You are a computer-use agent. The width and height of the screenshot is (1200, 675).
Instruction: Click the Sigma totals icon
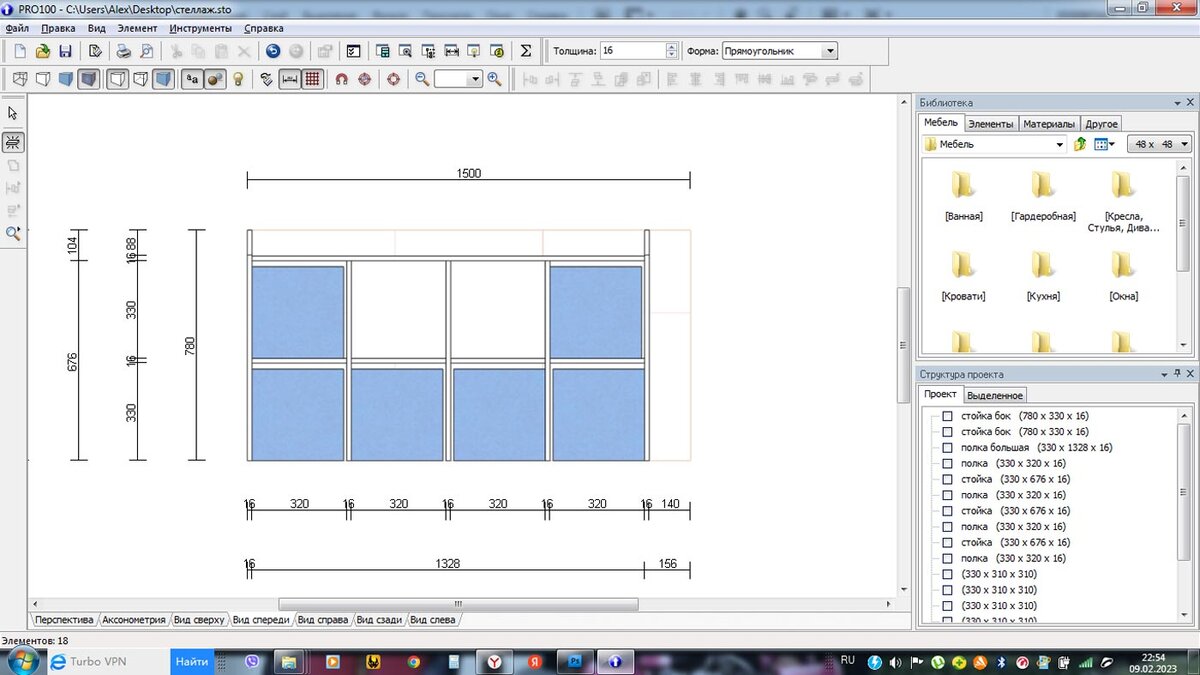coord(526,51)
